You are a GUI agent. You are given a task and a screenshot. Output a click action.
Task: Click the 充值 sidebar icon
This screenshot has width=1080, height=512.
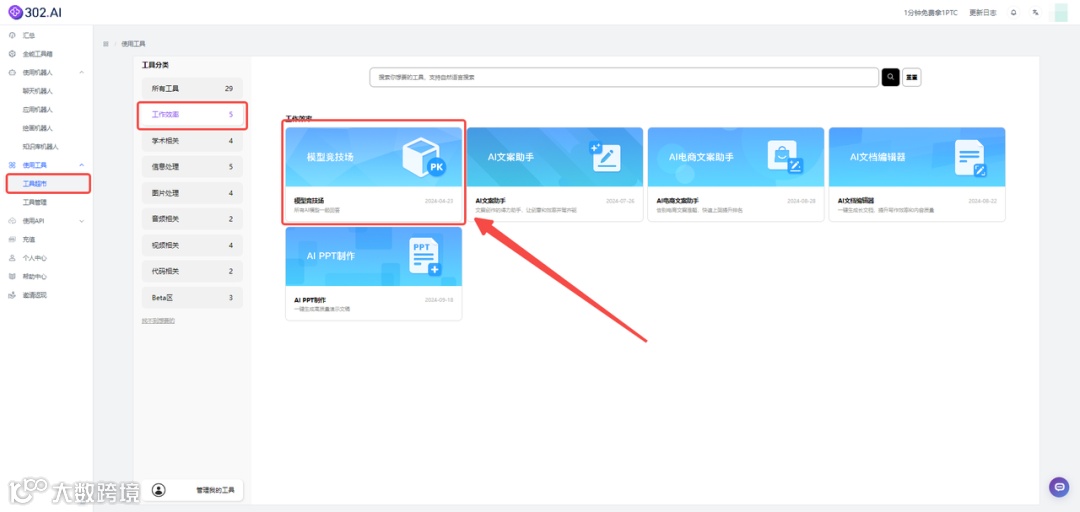[x=12, y=239]
